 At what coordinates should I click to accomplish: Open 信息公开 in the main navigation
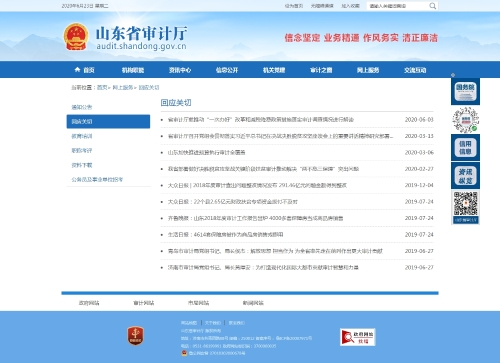coord(227,70)
